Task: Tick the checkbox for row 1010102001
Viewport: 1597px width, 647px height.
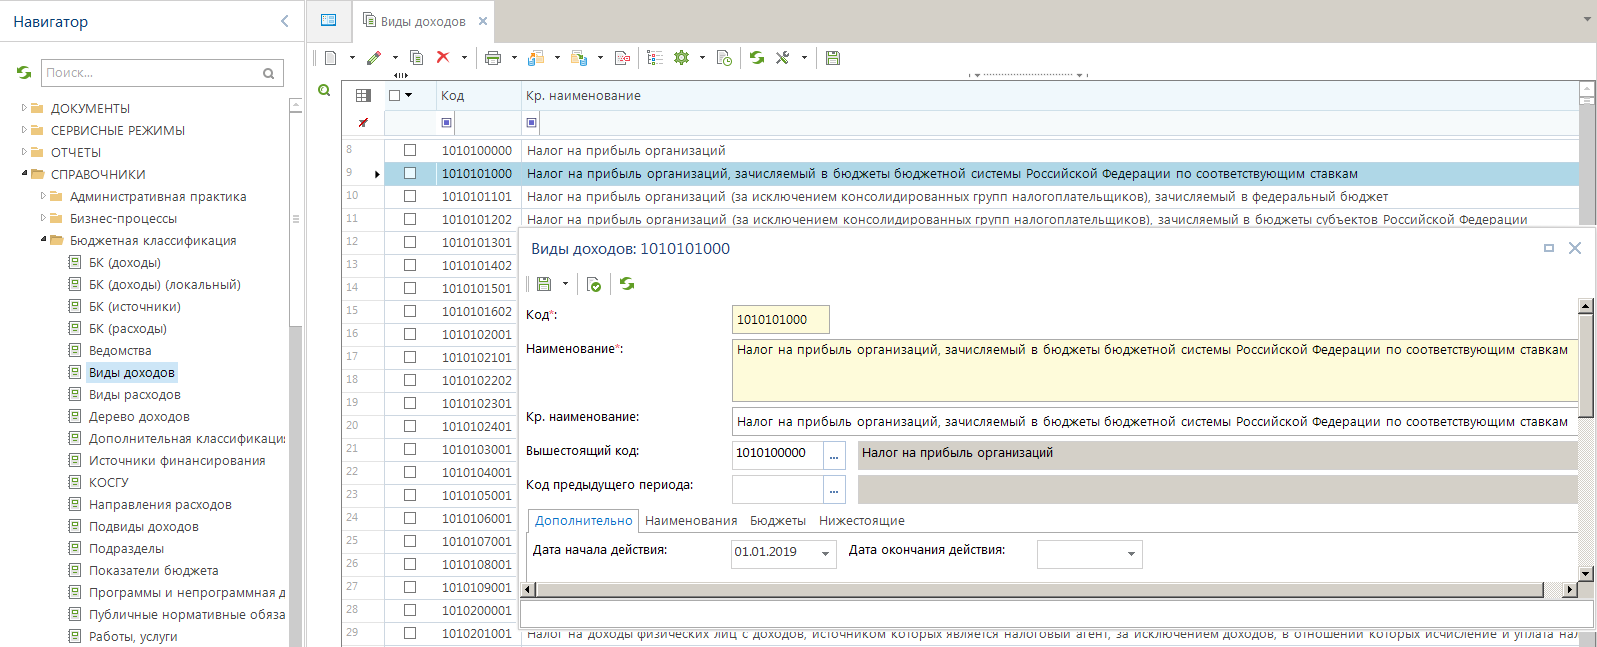Action: pos(410,334)
